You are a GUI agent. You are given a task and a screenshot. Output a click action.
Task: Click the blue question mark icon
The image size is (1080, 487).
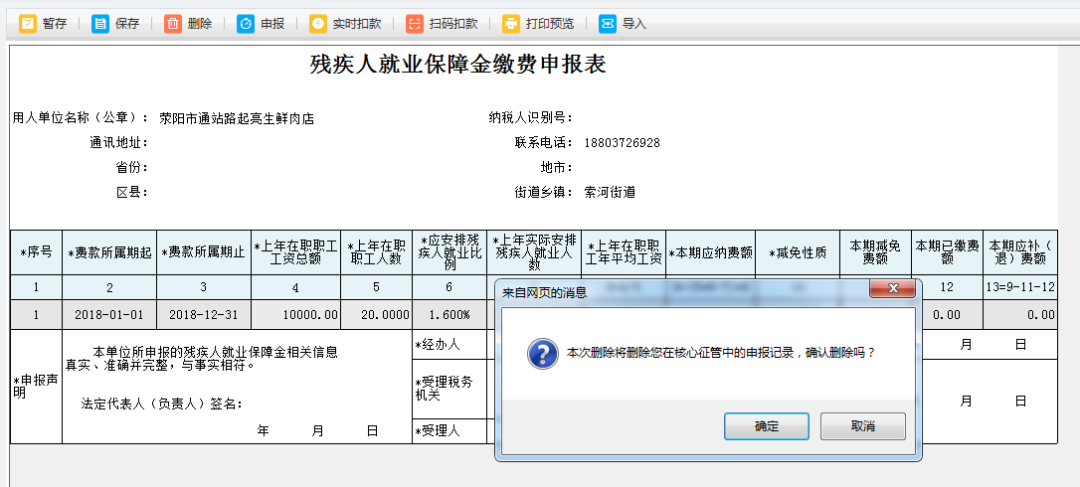tap(541, 353)
